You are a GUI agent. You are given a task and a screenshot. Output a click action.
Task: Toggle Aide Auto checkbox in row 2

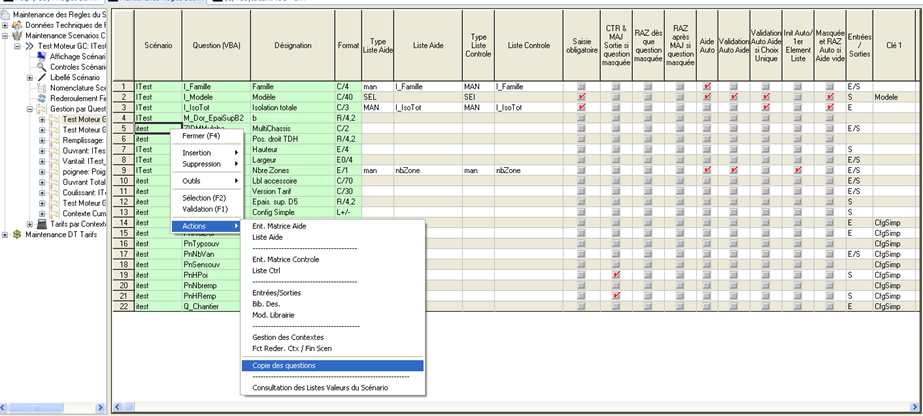click(x=706, y=97)
